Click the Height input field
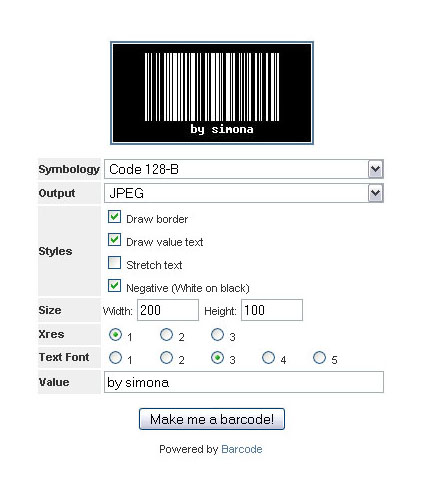The width and height of the screenshot is (424, 491). coord(272,310)
